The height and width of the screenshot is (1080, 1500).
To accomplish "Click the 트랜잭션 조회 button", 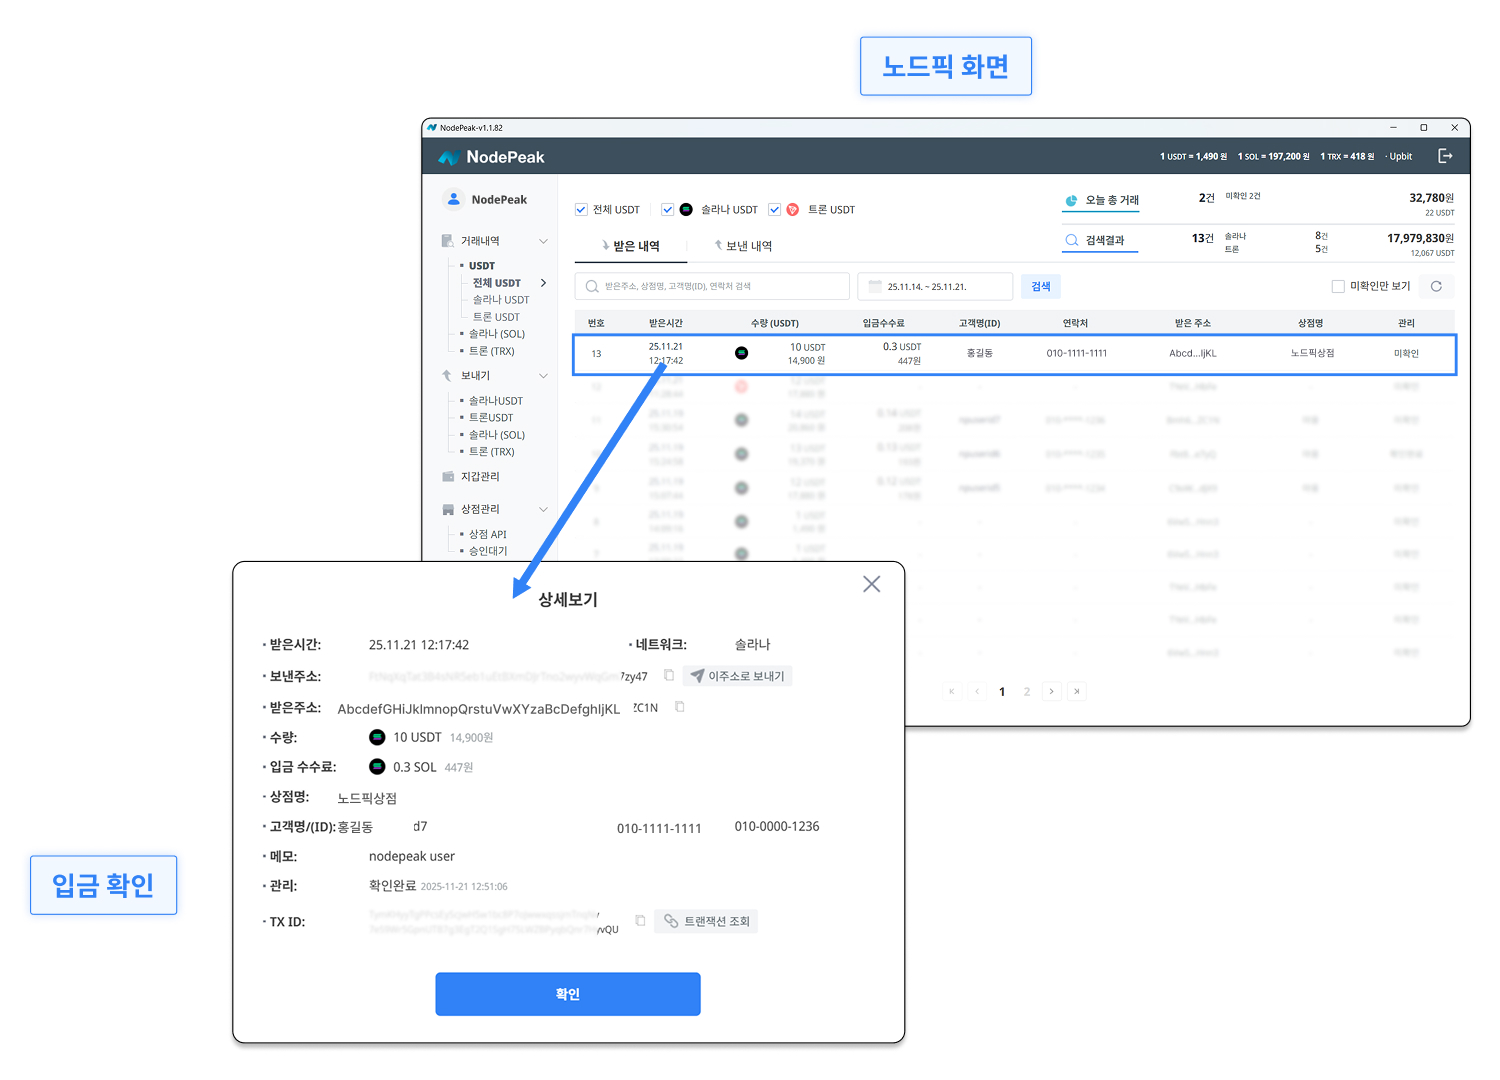I will click(707, 921).
